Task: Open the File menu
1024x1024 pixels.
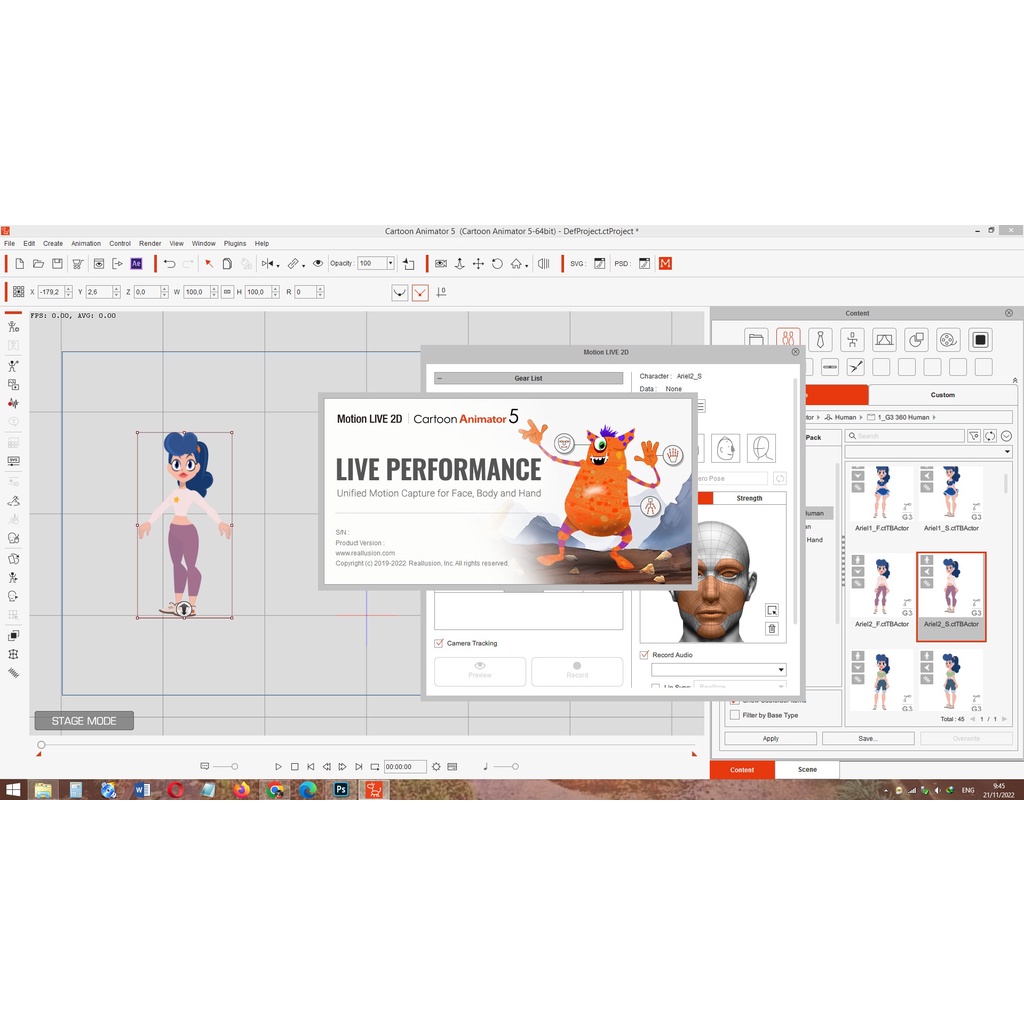Action: [10, 244]
